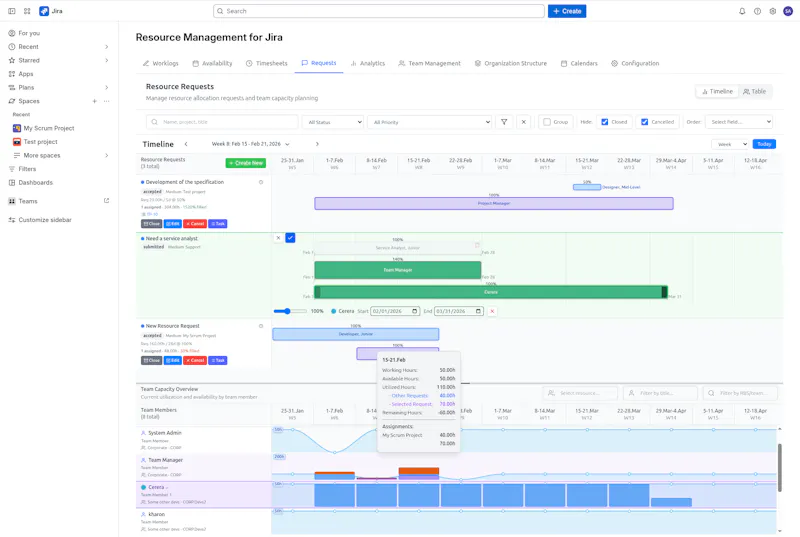The width and height of the screenshot is (800, 537).
Task: Discard assignment with gray X button
Action: 278,238
